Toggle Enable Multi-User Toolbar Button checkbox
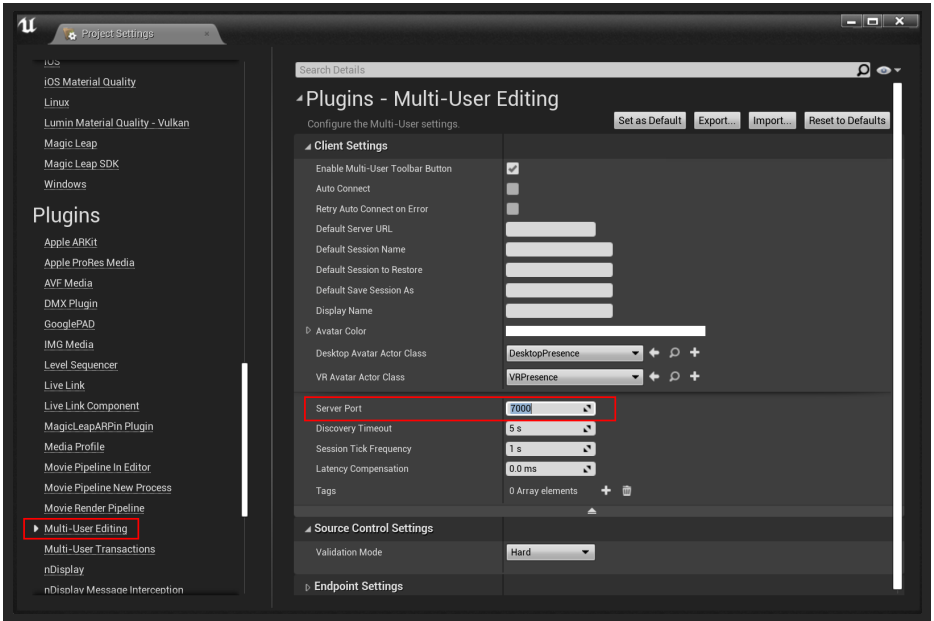This screenshot has width=934, height=621. pyautogui.click(x=513, y=168)
